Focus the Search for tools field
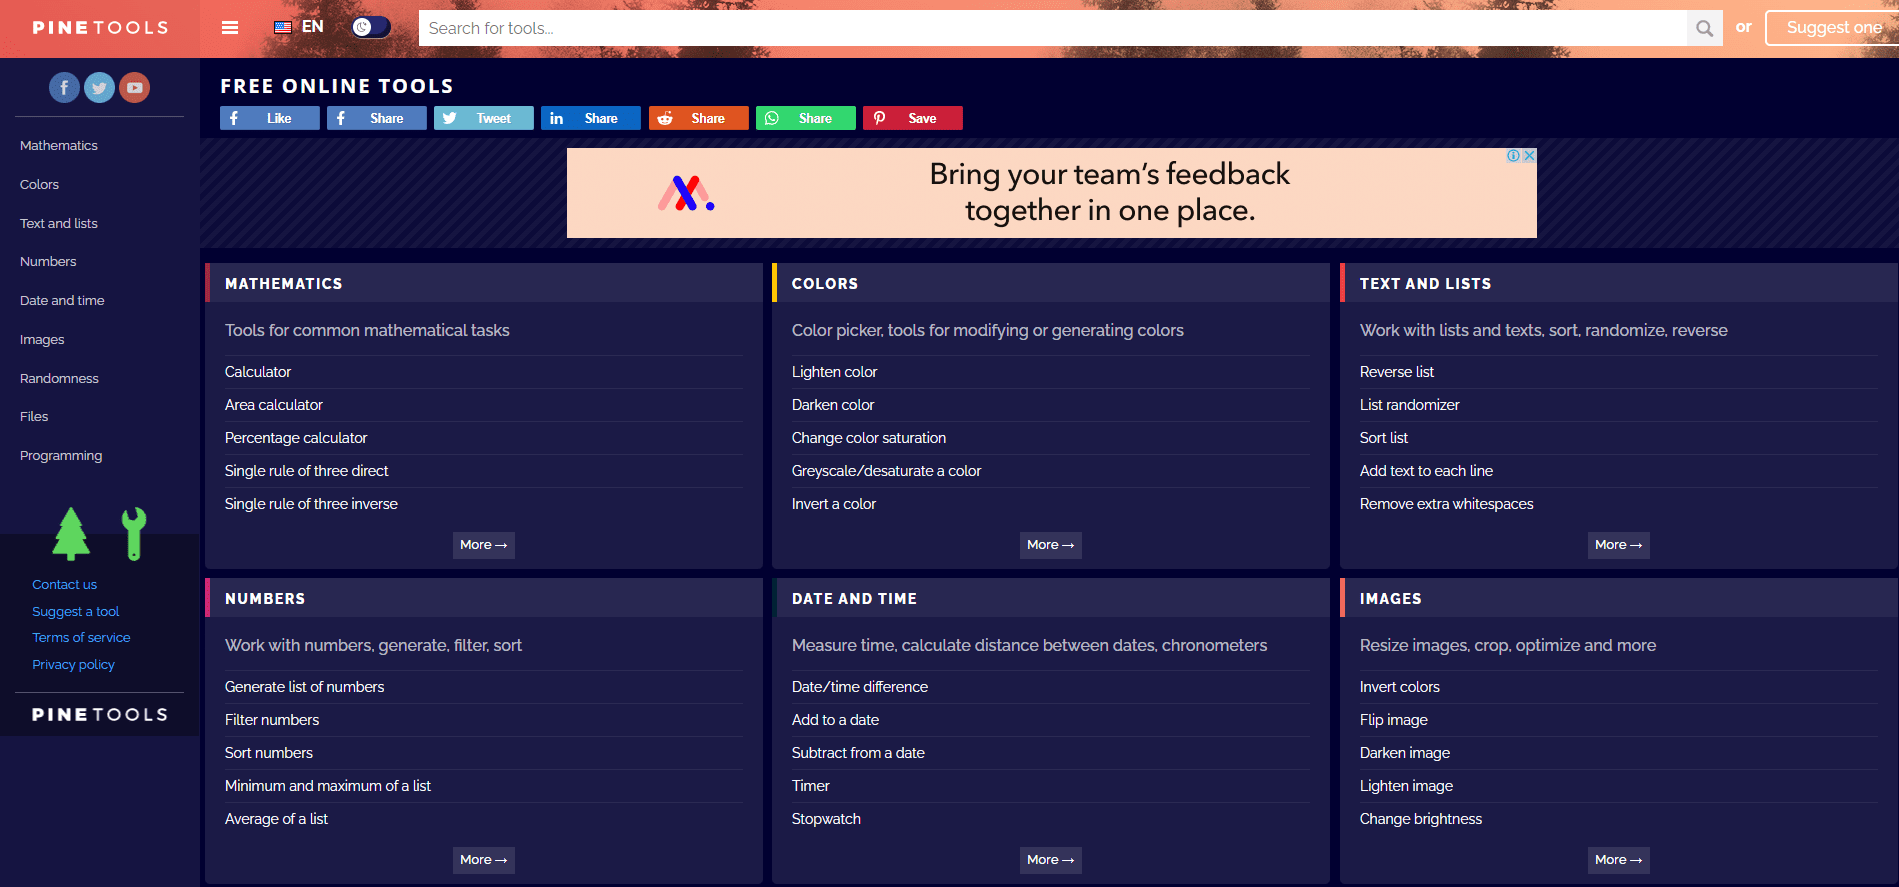The height and width of the screenshot is (887, 1899). coord(1053,28)
